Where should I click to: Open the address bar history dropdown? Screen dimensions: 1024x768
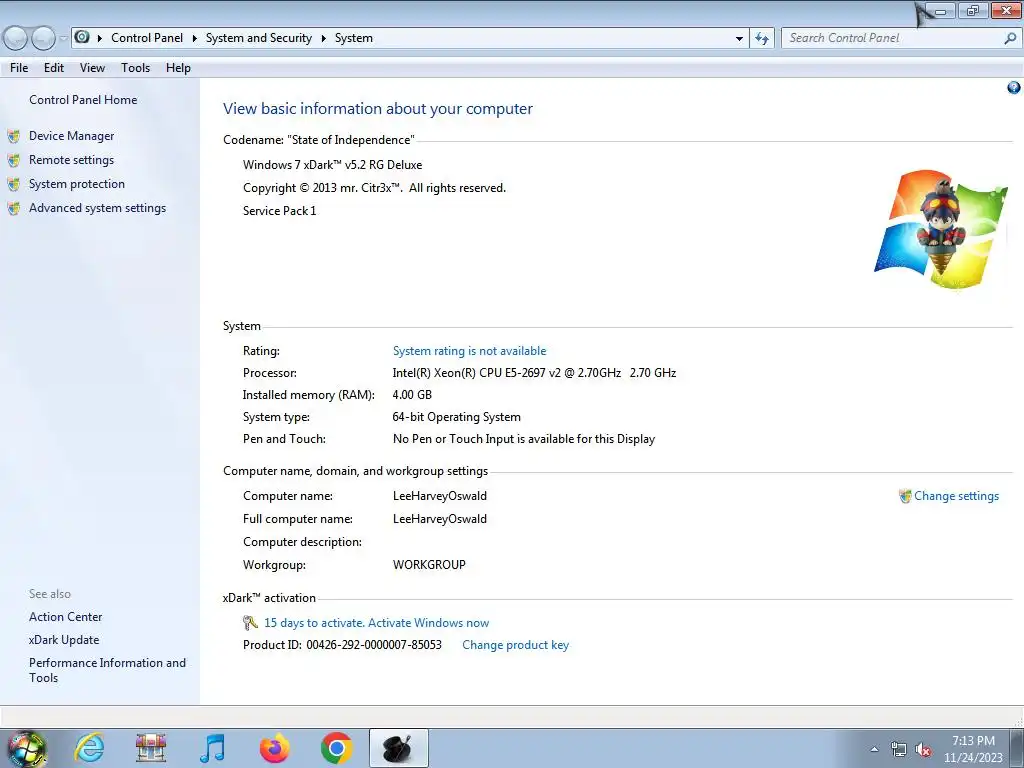pos(739,39)
